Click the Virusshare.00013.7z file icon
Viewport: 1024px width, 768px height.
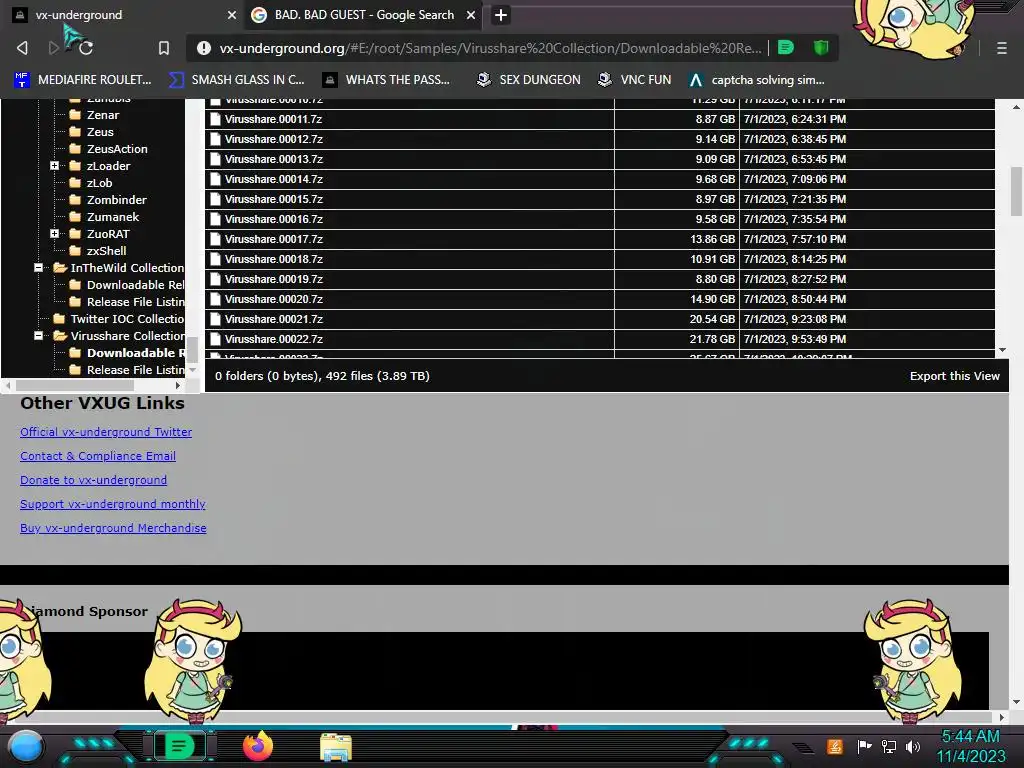pos(215,159)
